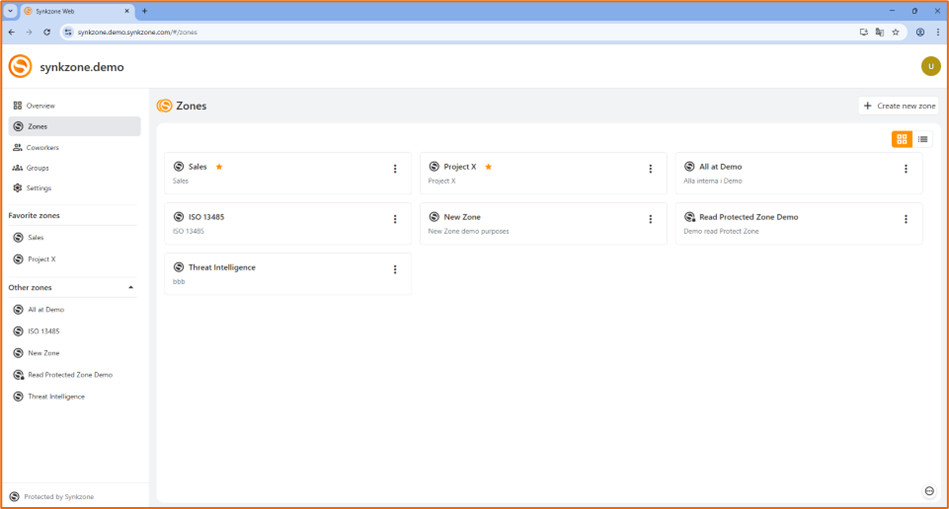949x509 pixels.
Task: Switch to grid view layout
Action: point(901,139)
